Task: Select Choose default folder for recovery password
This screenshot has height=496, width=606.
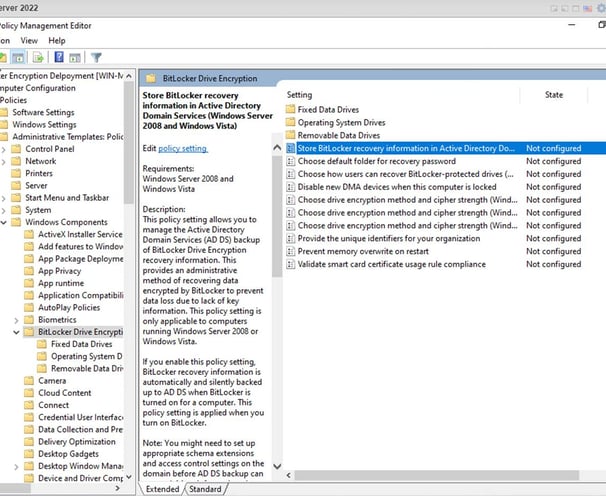Action: click(x=377, y=161)
